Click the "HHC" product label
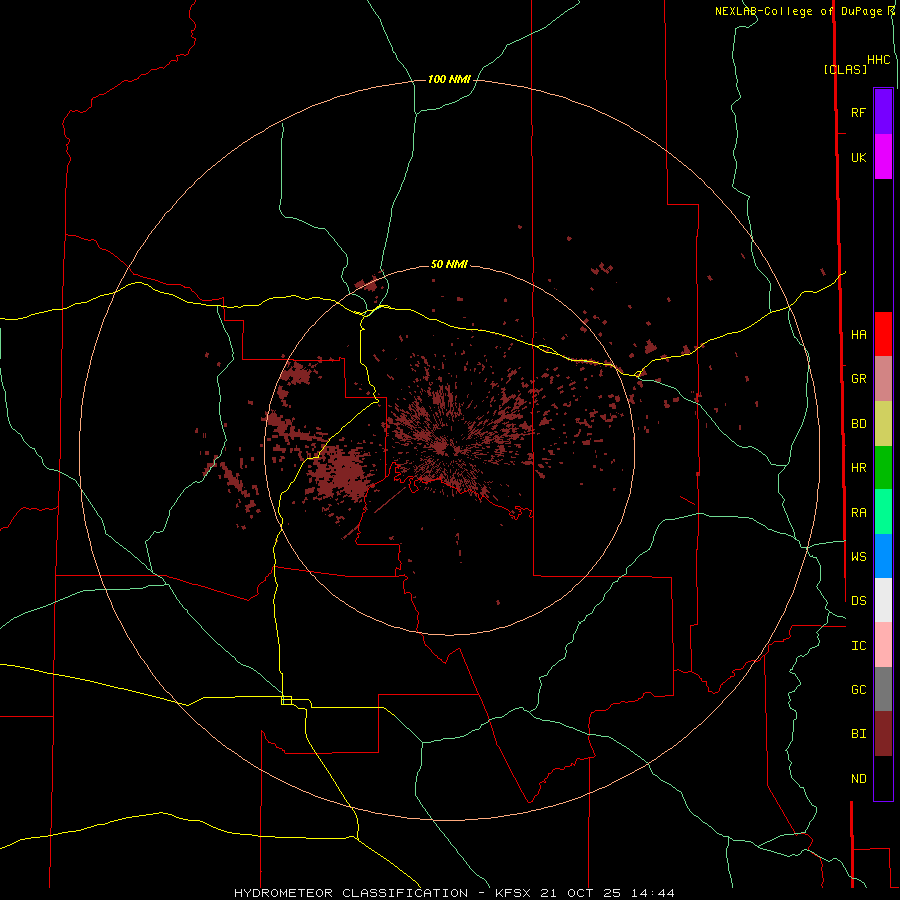This screenshot has height=900, width=900. 879,60
